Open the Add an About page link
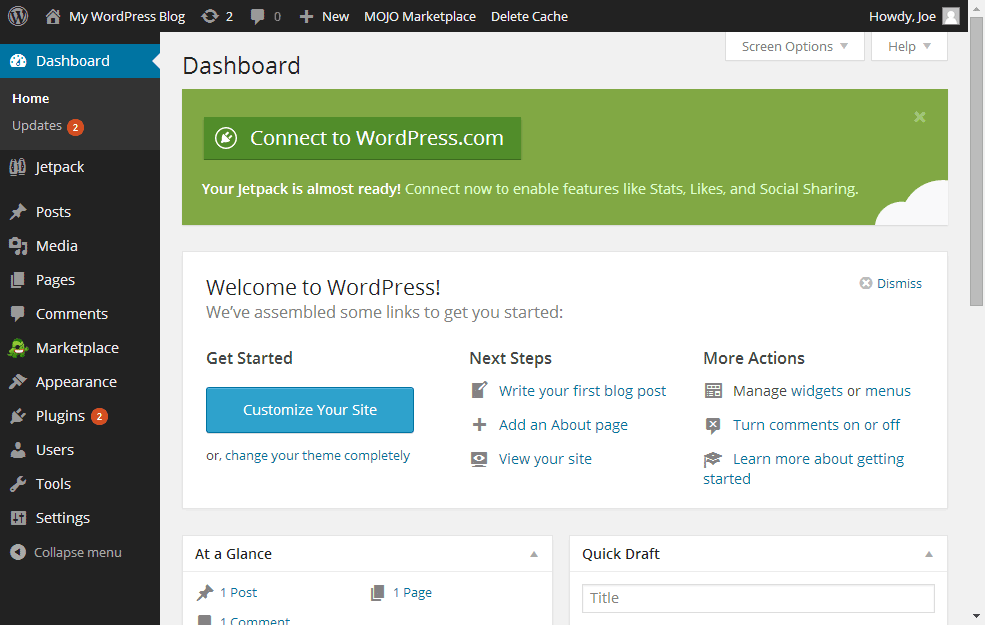985x625 pixels. click(x=563, y=425)
